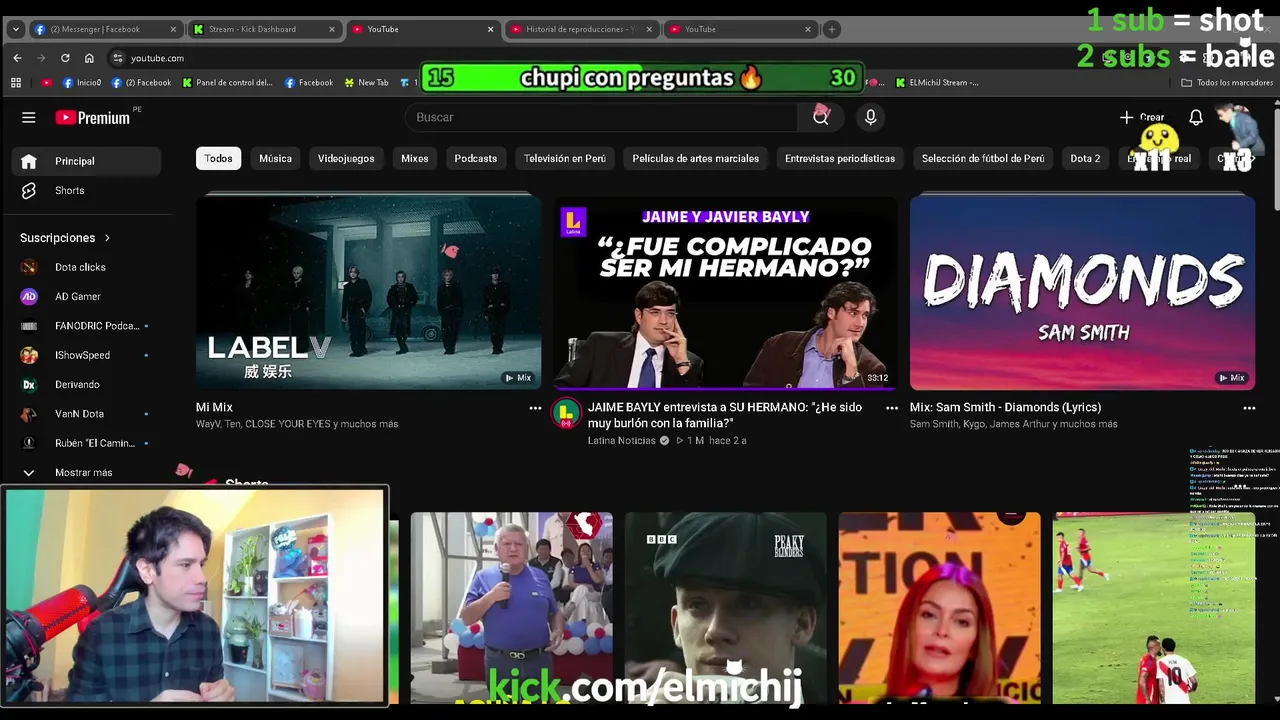Viewport: 1280px width, 720px height.
Task: Open Panel de control bookmark
Action: click(228, 83)
